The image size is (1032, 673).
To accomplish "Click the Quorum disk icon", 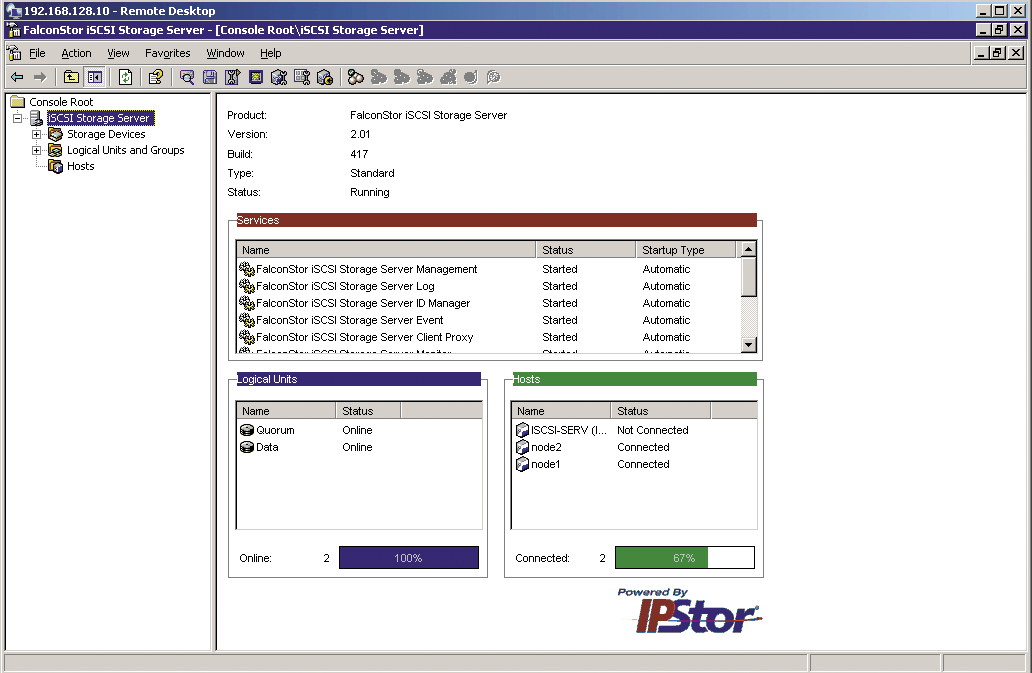I will point(247,430).
